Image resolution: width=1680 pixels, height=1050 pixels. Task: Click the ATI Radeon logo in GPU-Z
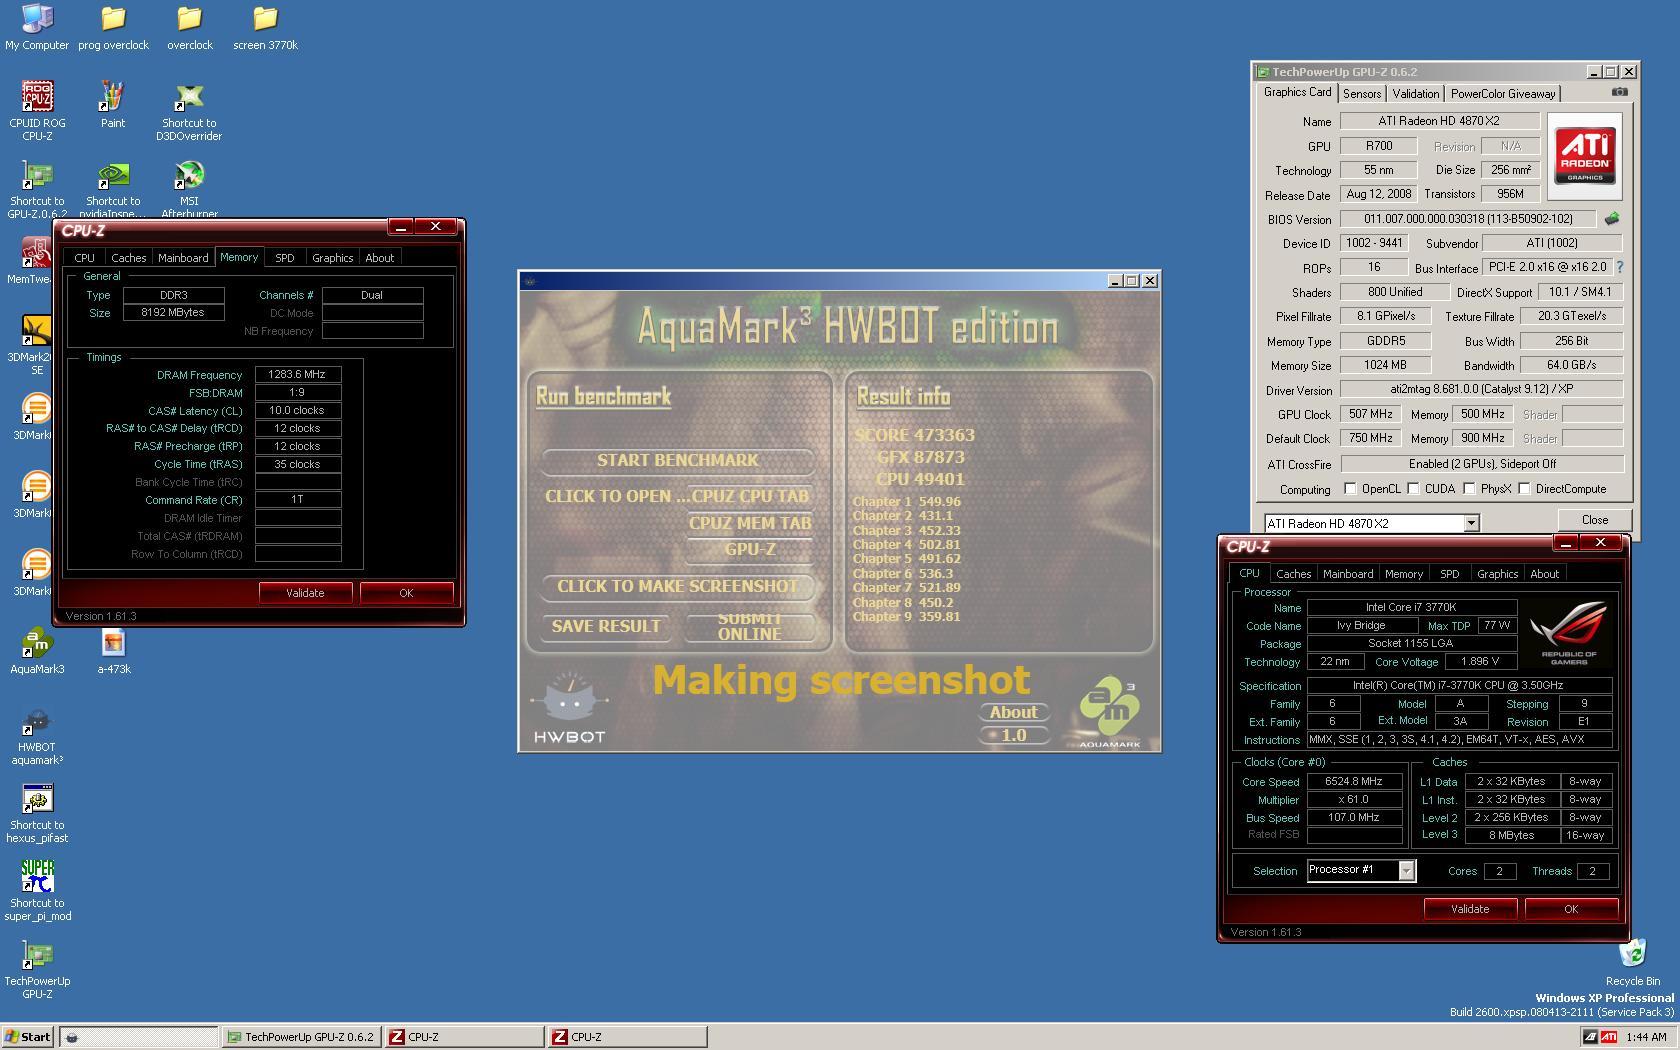[x=1585, y=156]
